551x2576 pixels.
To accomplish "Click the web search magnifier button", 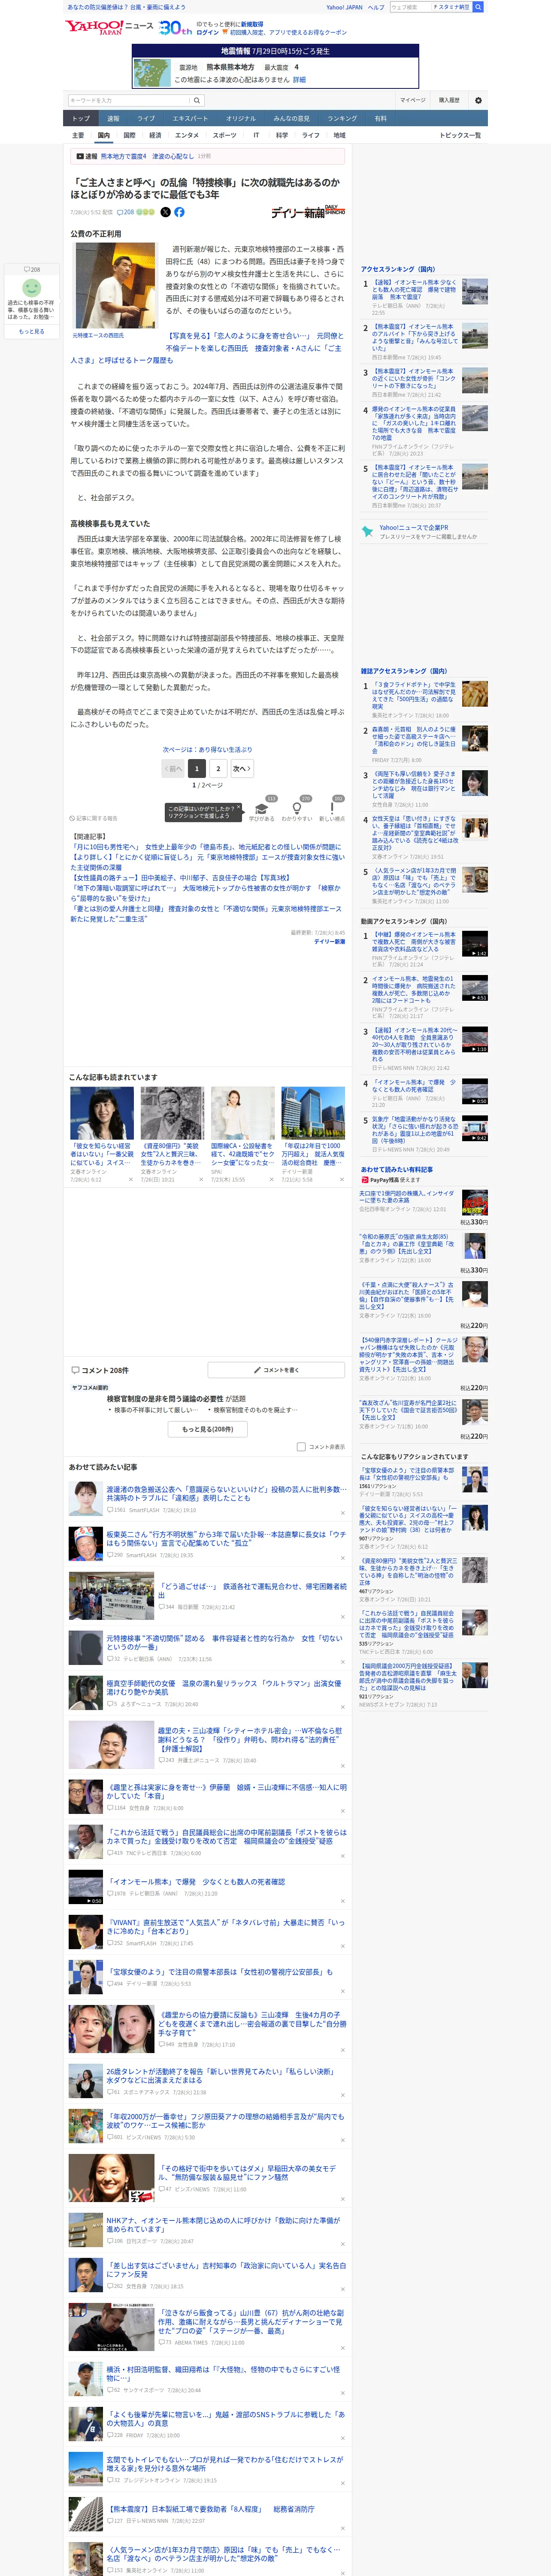I will (x=478, y=7).
